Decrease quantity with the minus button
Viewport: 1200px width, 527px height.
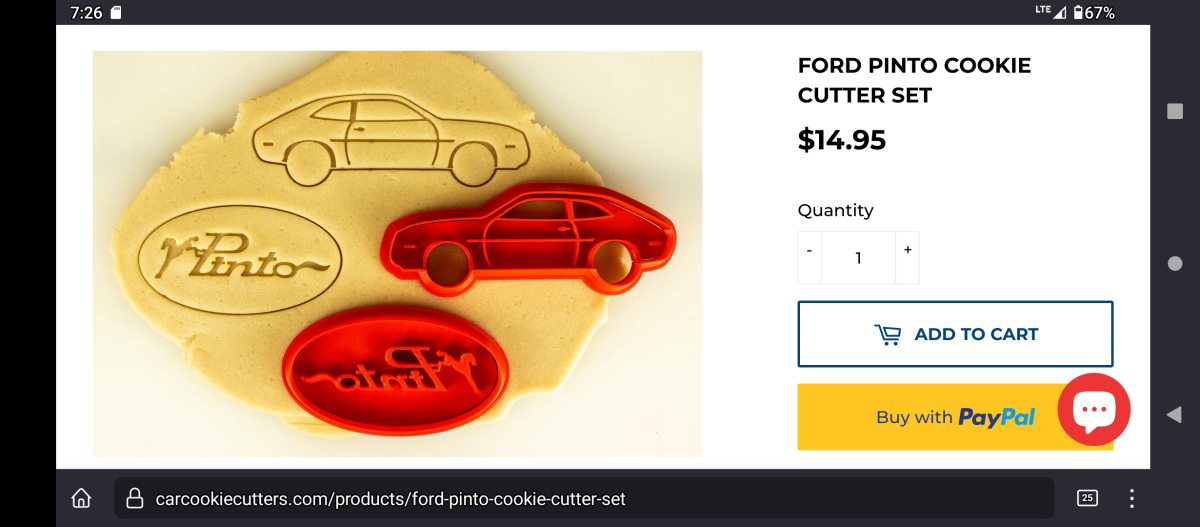pyautogui.click(x=809, y=250)
